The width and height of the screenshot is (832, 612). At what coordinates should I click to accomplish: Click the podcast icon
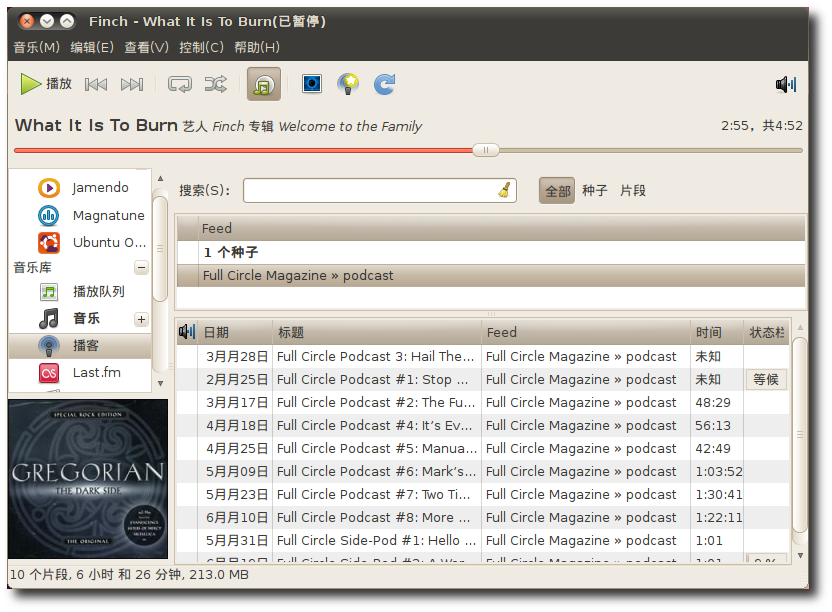(x=49, y=346)
